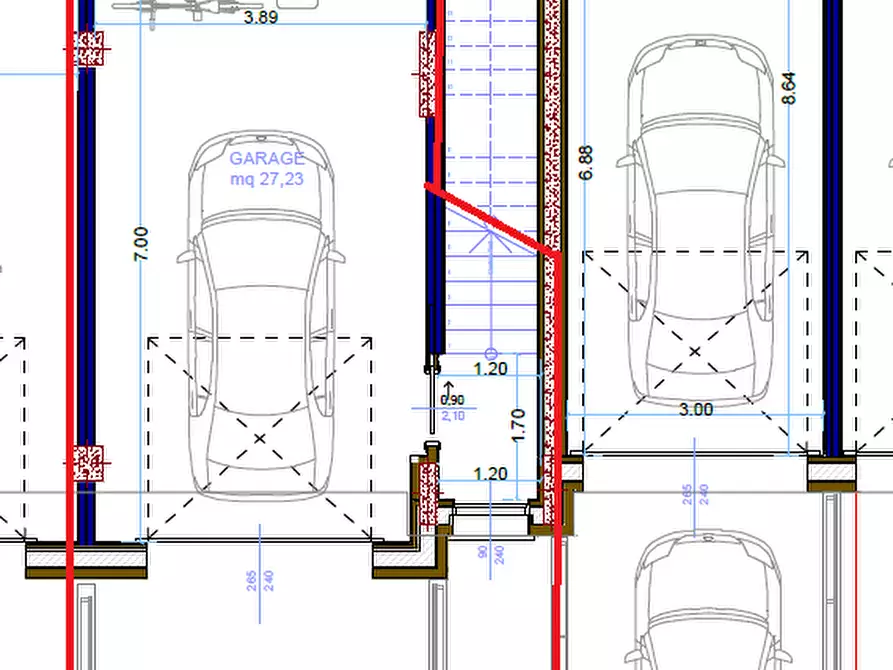Screen dimensions: 893x670
Task: Select the '90 240' door size label
Action: click(491, 554)
